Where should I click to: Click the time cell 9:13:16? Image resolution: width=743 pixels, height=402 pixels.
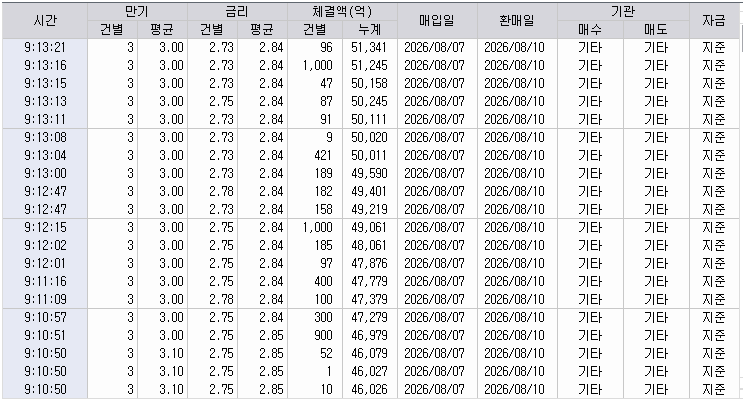click(45, 65)
